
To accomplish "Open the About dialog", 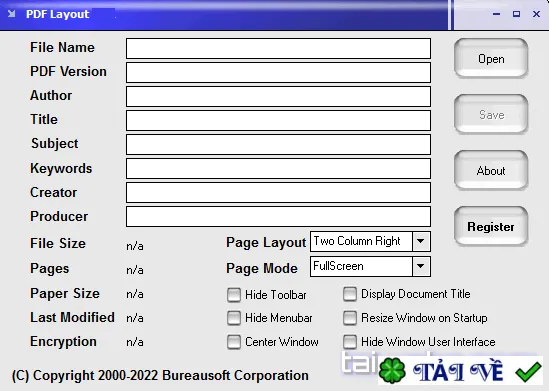I will click(491, 170).
